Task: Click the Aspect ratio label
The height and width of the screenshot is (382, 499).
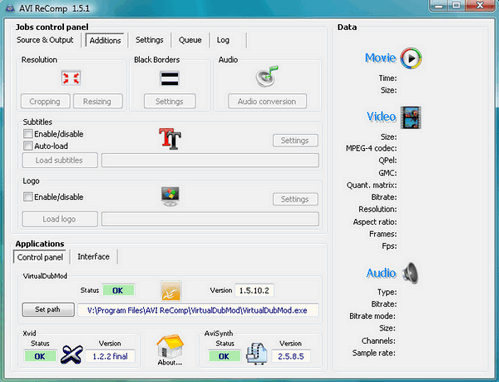Action: [375, 222]
